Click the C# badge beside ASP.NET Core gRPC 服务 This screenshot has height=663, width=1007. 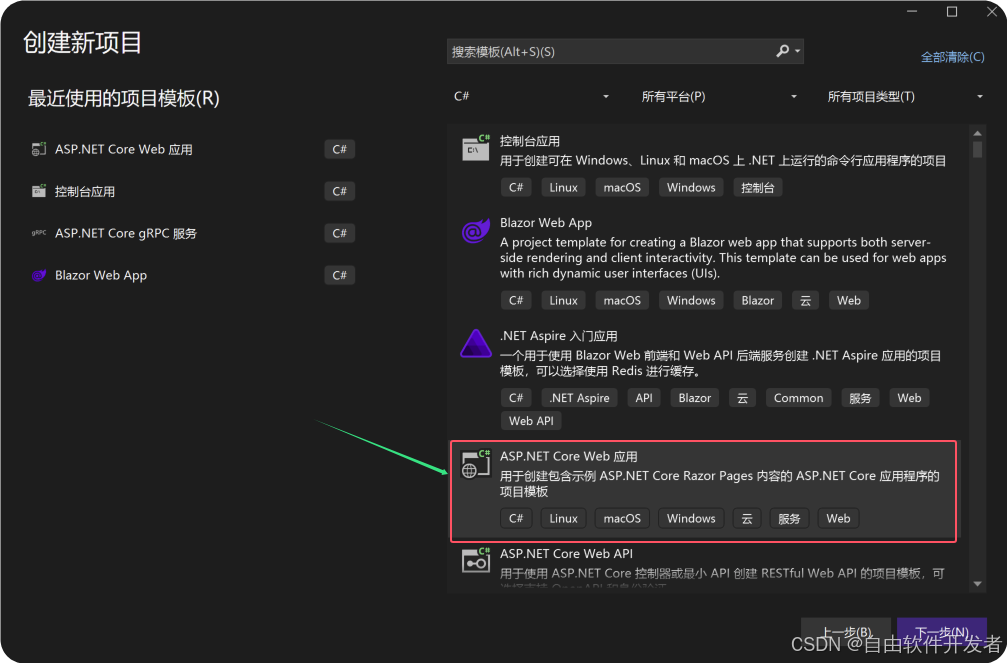(340, 233)
